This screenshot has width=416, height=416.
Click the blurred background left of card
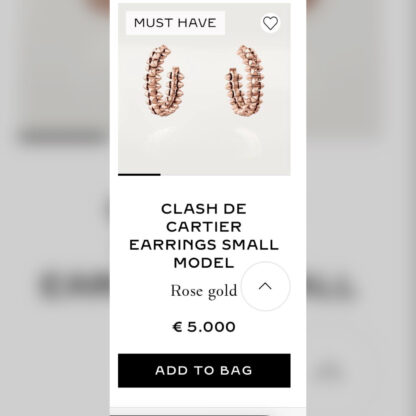click(55, 208)
